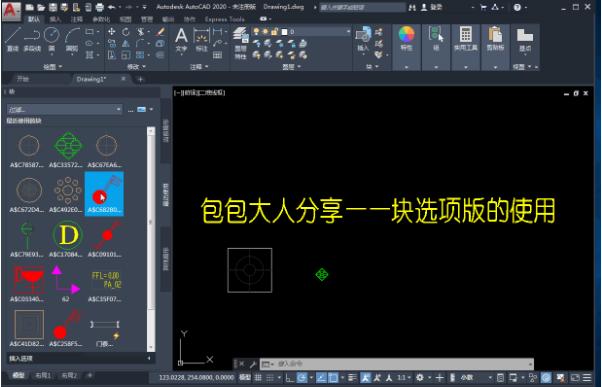Click the Rectangle draw tool icon

89,31
